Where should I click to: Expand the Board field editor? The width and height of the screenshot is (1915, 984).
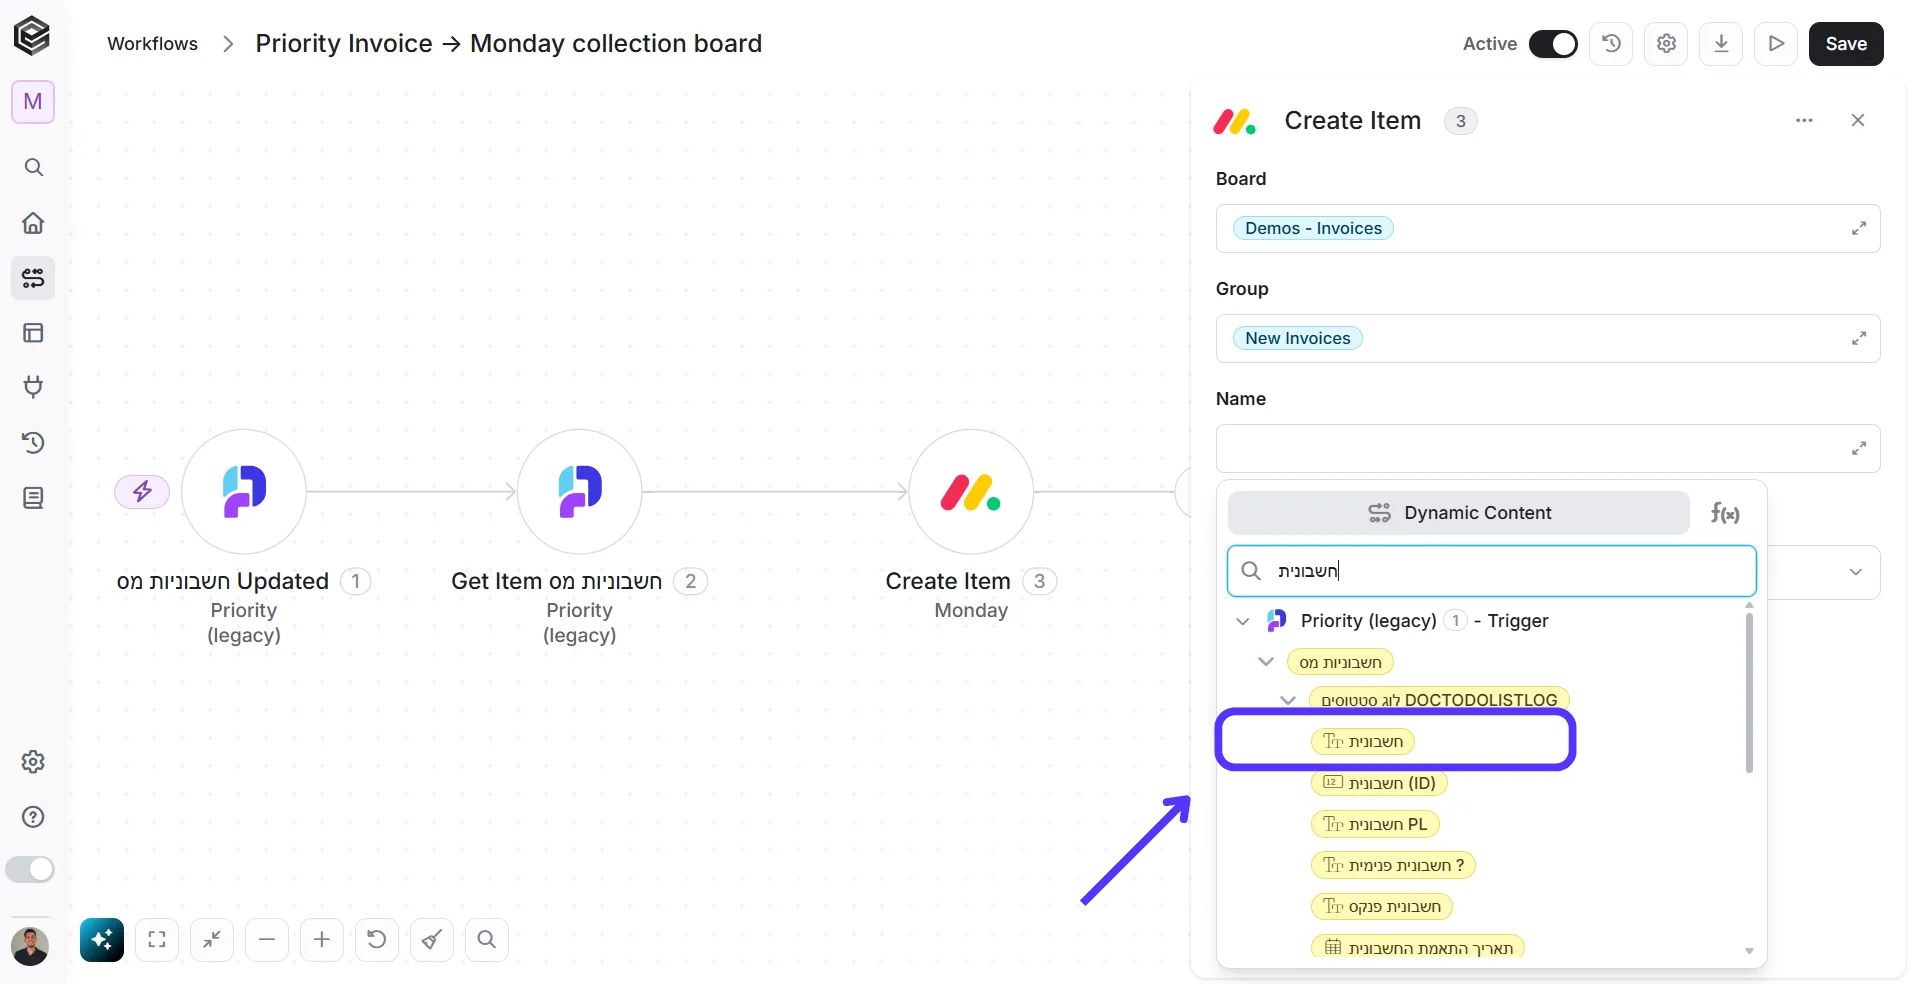(x=1859, y=229)
